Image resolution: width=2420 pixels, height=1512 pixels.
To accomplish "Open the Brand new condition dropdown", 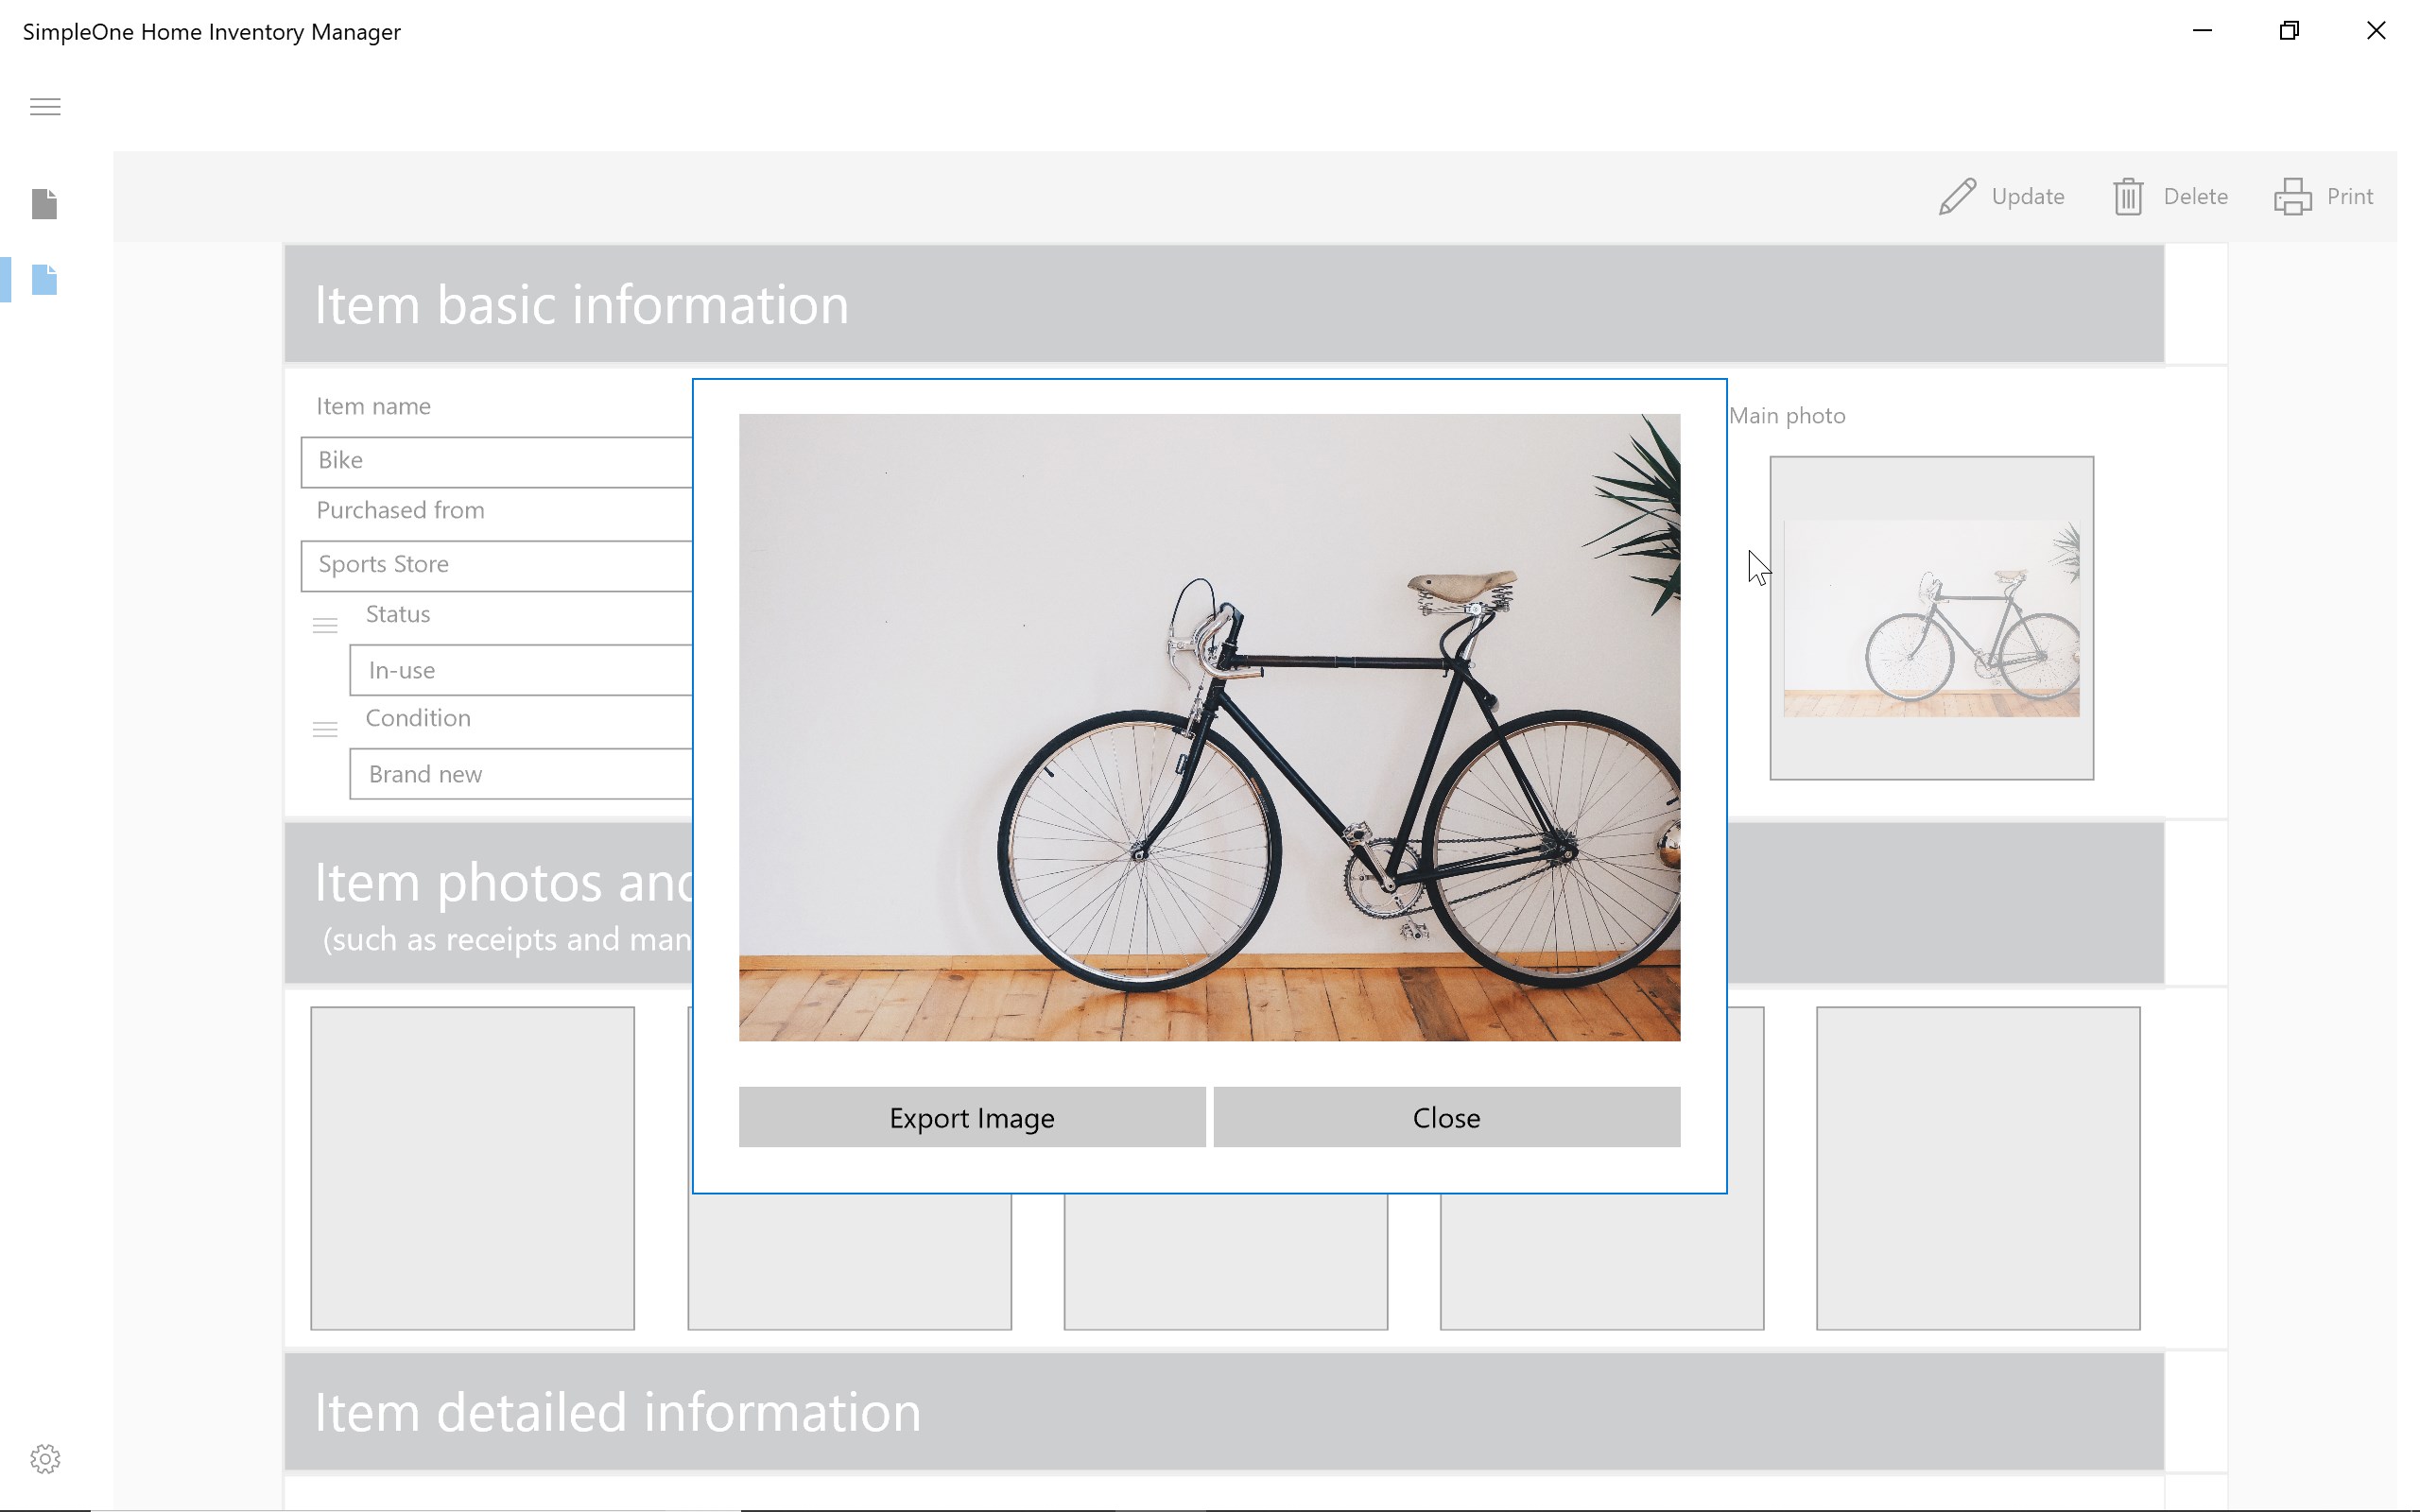I will click(520, 774).
